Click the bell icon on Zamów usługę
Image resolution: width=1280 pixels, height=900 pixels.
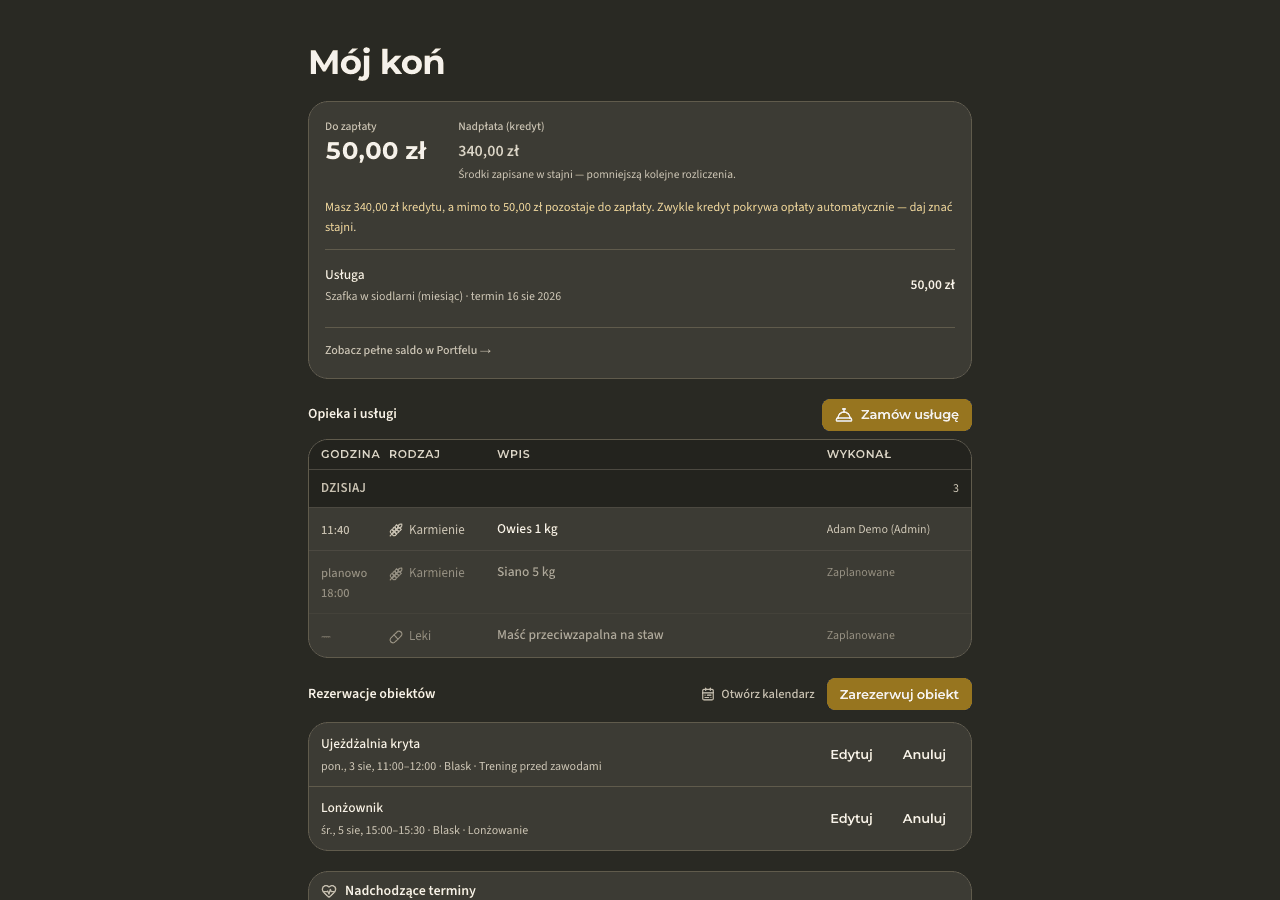[x=844, y=415]
